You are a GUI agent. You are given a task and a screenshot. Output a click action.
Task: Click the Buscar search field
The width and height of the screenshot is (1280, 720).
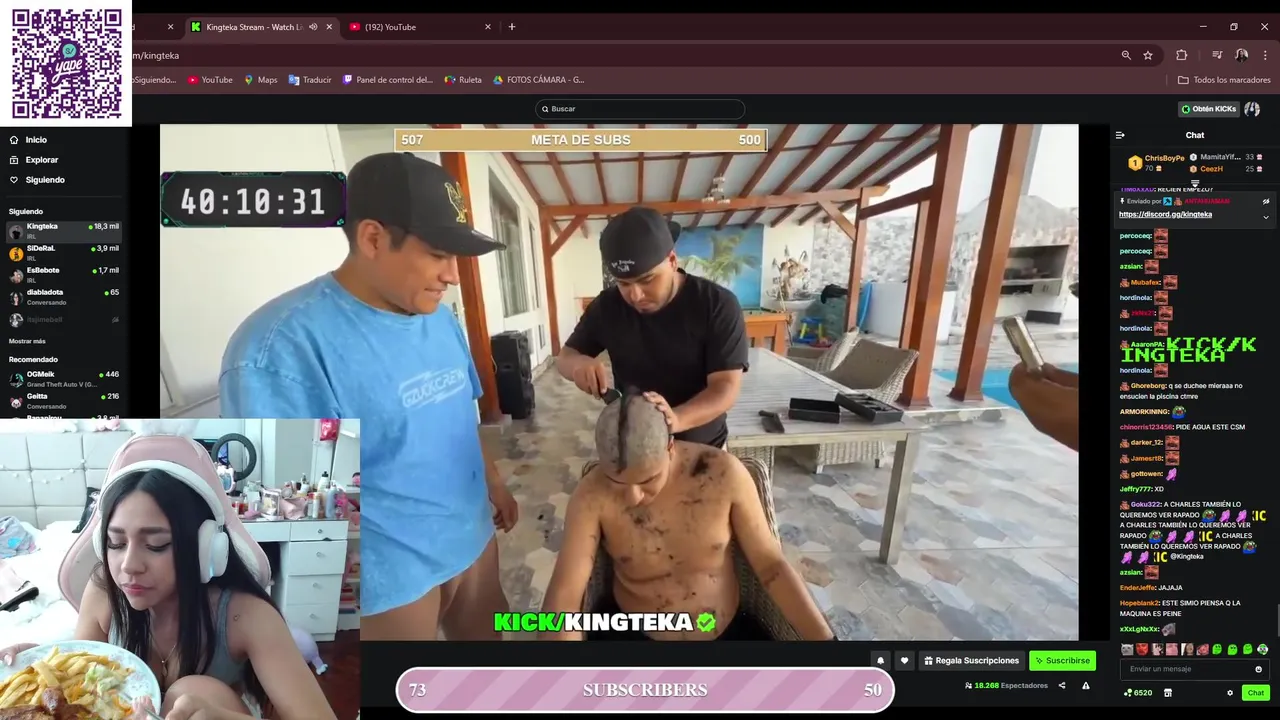(640, 109)
